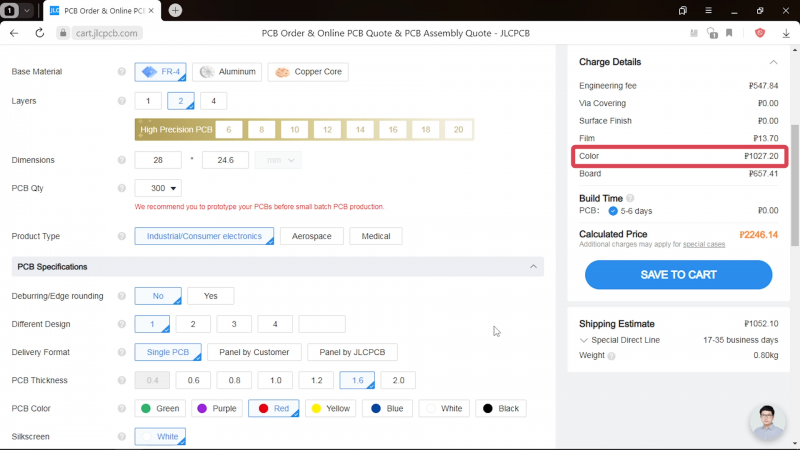Image resolution: width=800 pixels, height=450 pixels.
Task: Click the empty Different Design input box
Action: click(322, 324)
